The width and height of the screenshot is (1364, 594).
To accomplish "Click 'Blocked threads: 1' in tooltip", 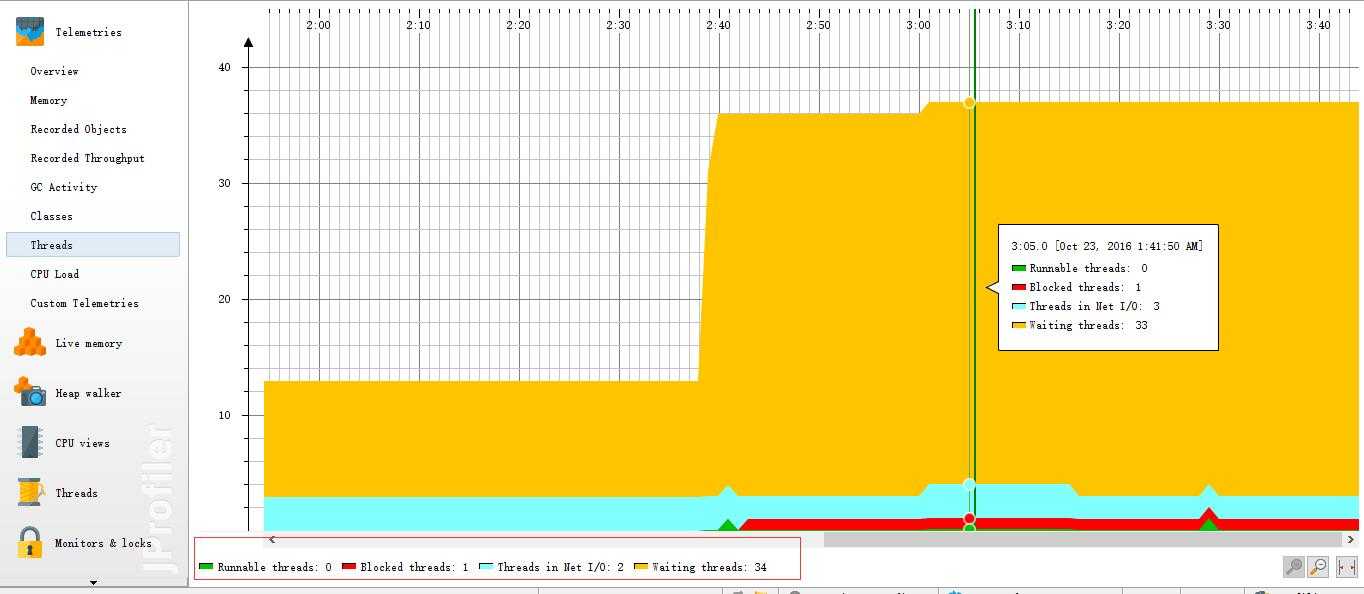I will coord(1085,287).
